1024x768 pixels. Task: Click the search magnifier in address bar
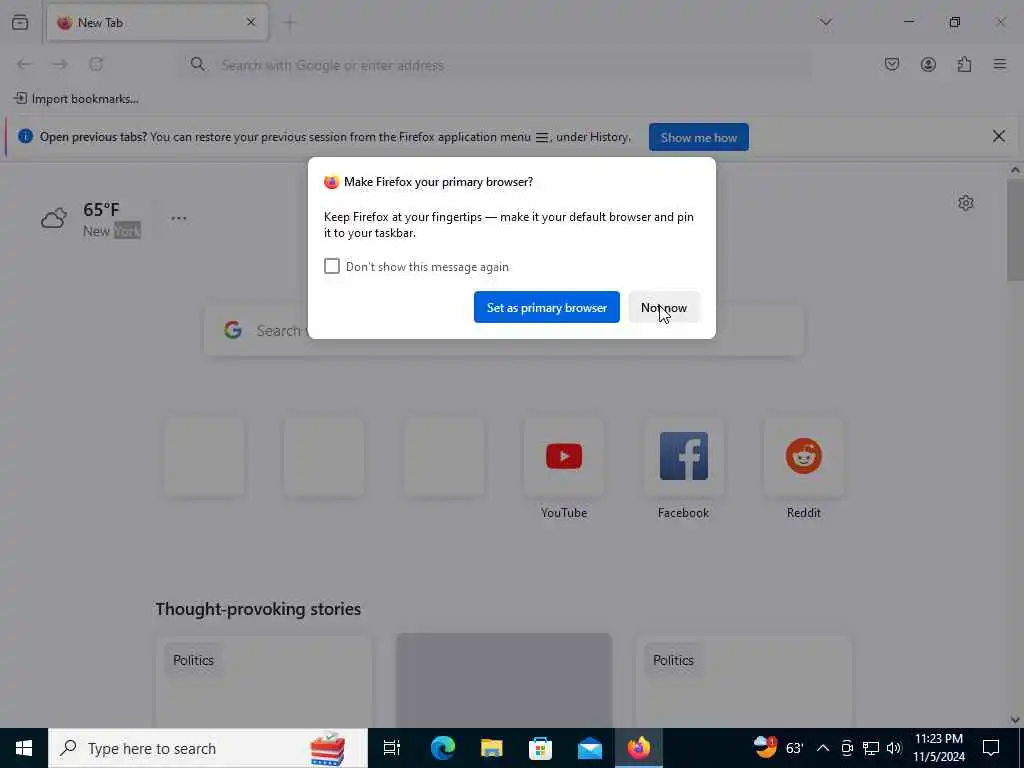(x=198, y=64)
